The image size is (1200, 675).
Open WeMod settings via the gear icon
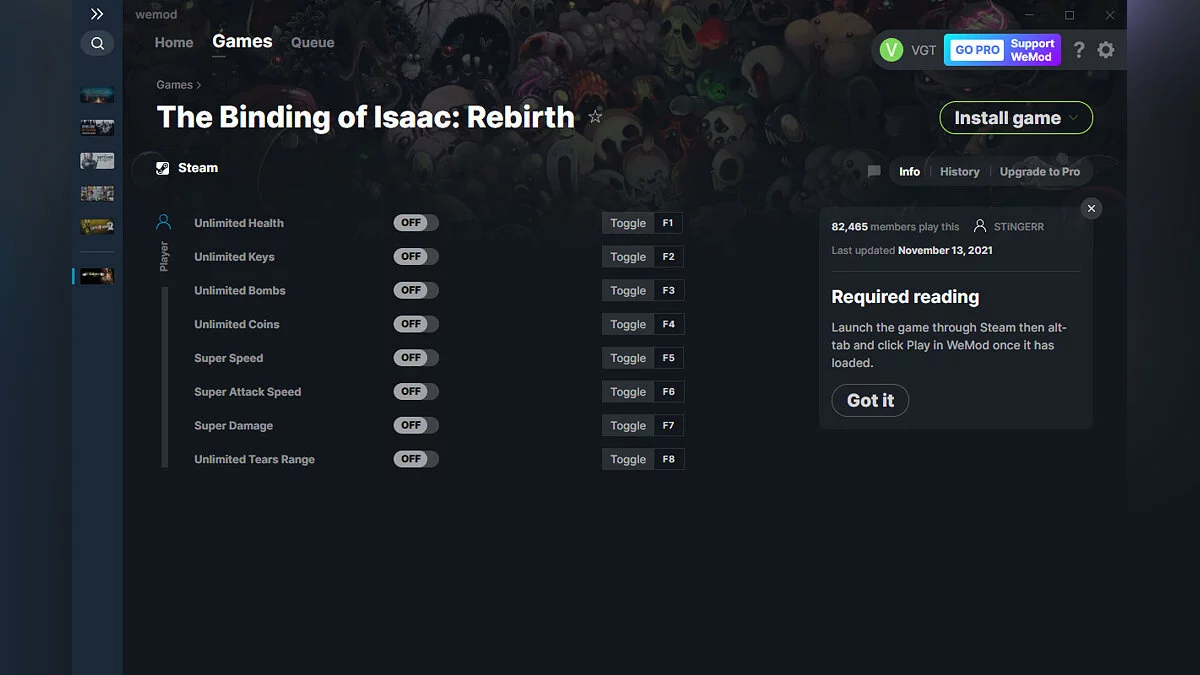[1106, 49]
